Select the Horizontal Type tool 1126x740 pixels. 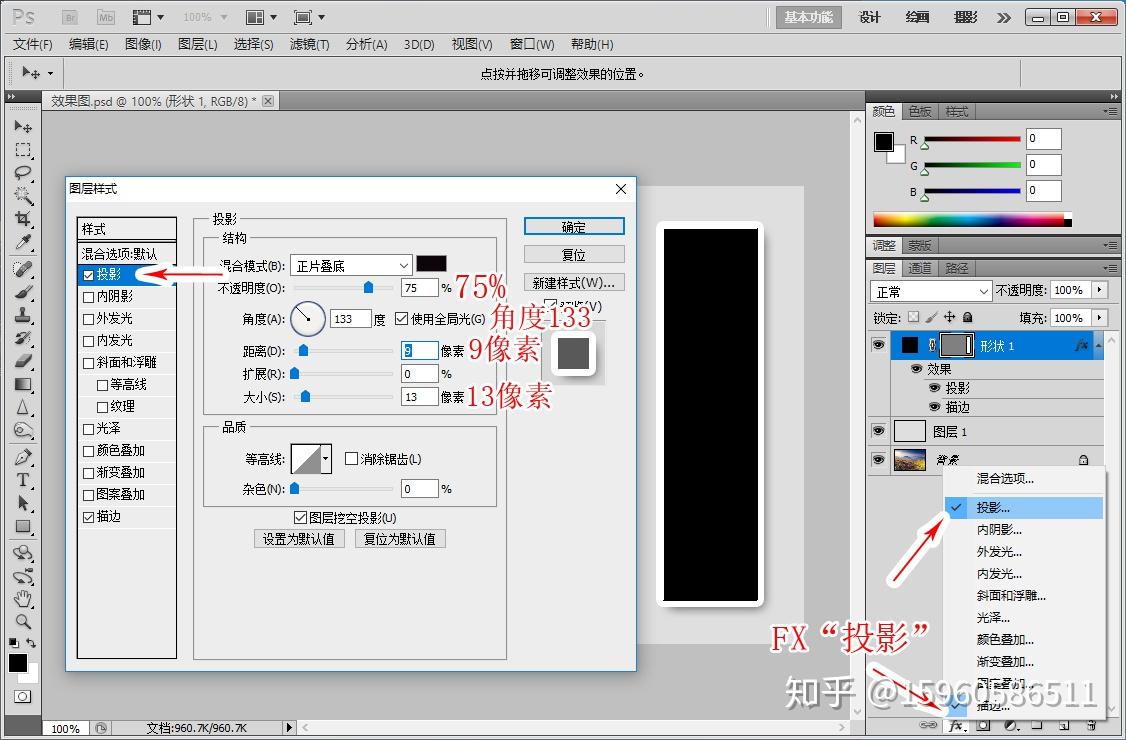[x=22, y=477]
